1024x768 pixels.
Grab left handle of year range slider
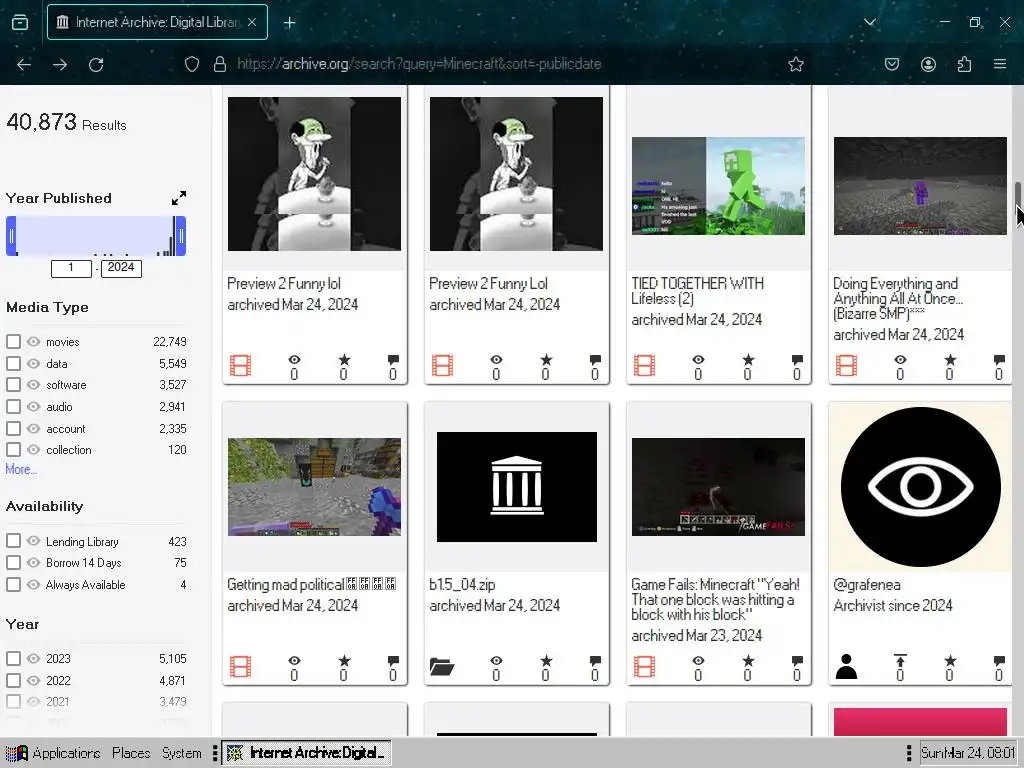[x=11, y=236]
